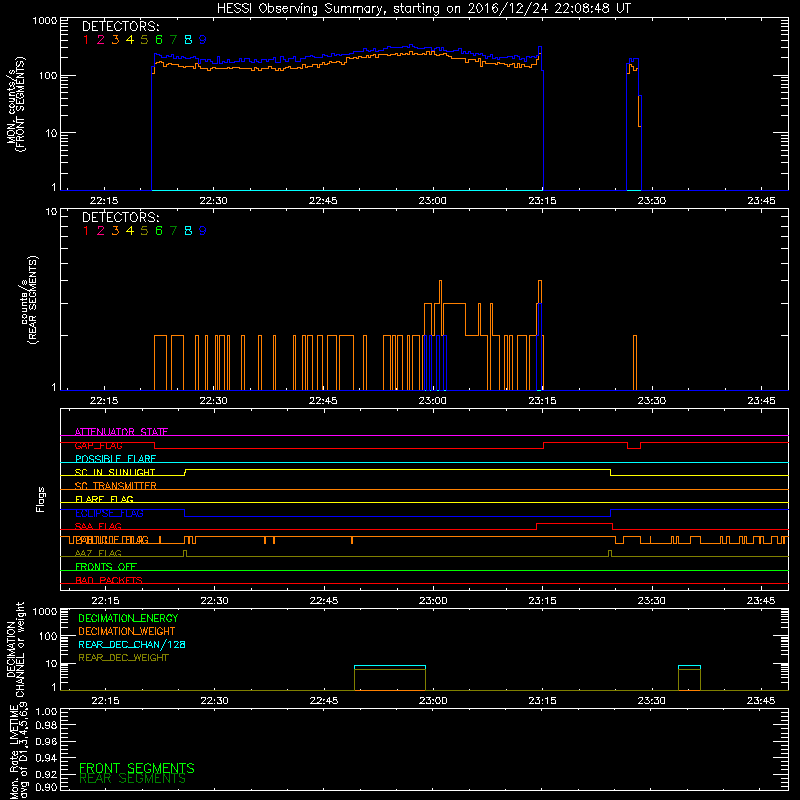This screenshot has width=800, height=800.
Task: Click the short blue front-counts burst before 23:30
Action: click(633, 124)
